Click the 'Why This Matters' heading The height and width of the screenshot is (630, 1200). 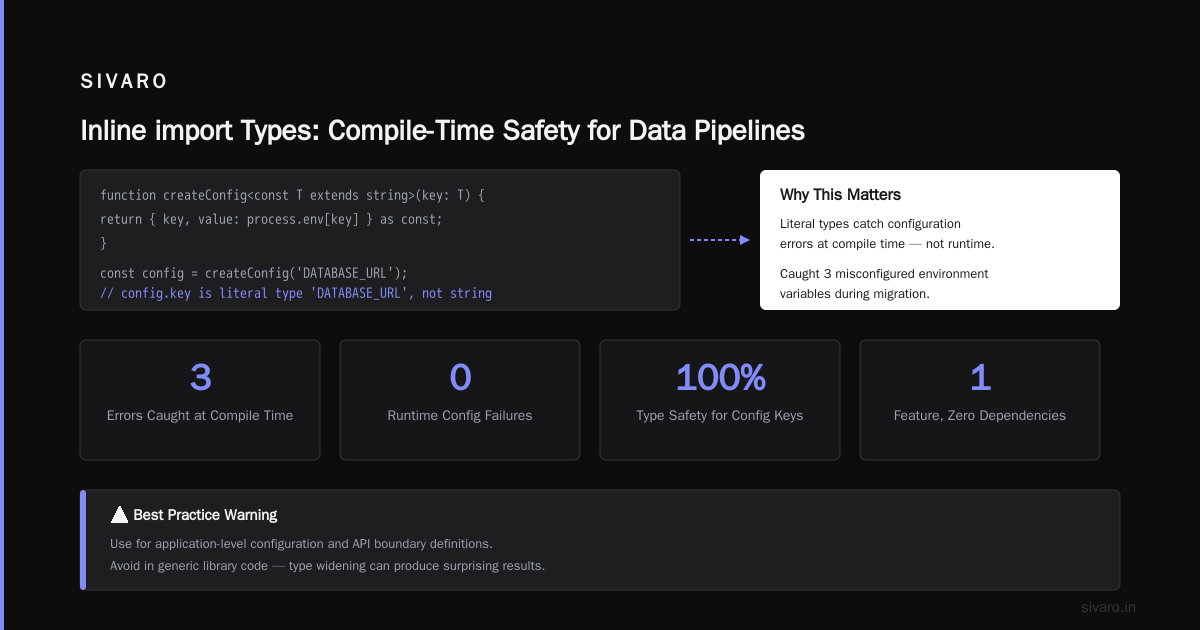(840, 195)
